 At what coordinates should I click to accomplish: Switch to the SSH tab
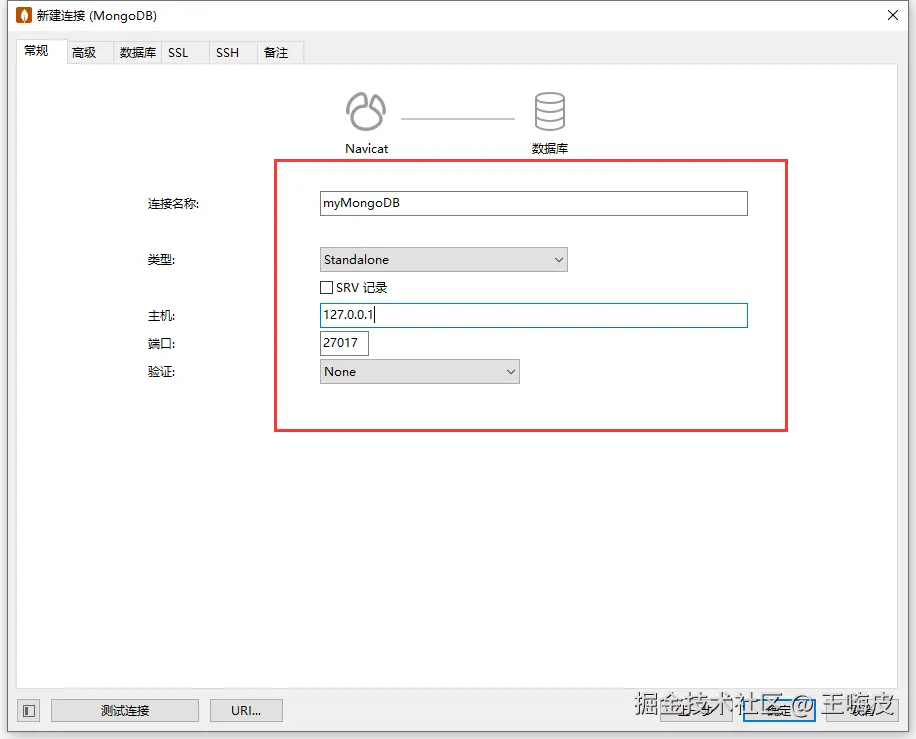[x=227, y=52]
